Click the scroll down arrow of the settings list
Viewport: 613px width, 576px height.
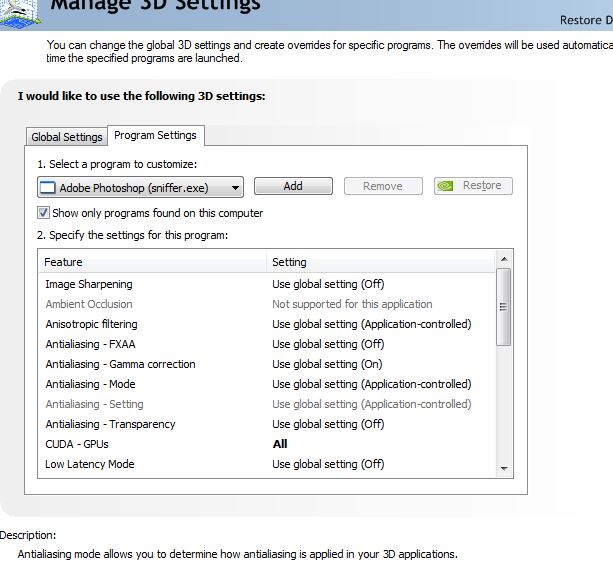coord(504,468)
